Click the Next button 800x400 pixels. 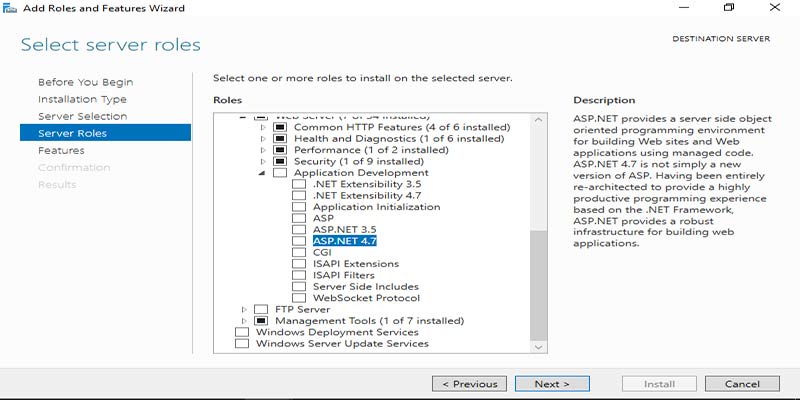552,384
